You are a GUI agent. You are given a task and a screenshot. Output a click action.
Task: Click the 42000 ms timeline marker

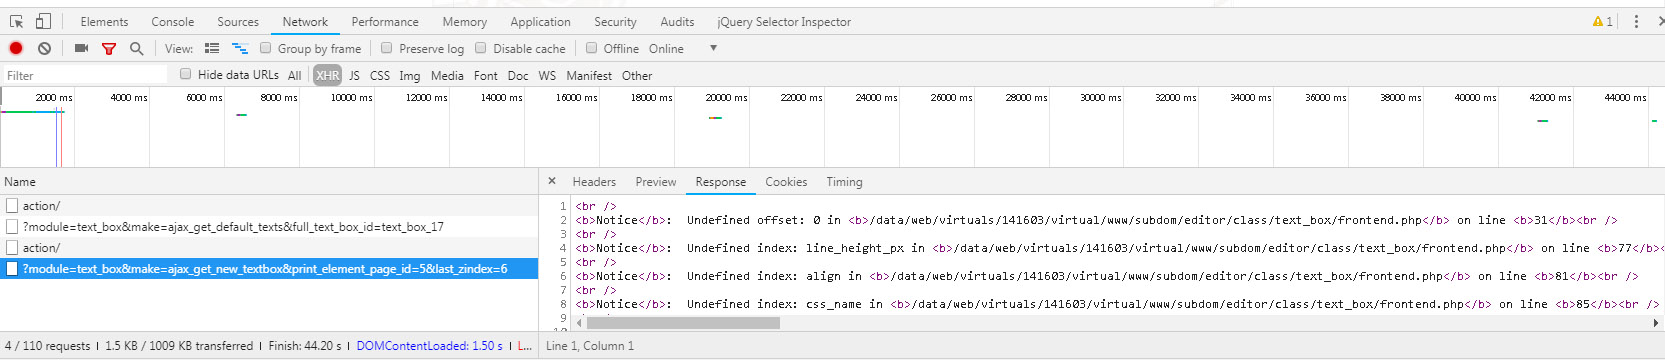pos(1550,97)
